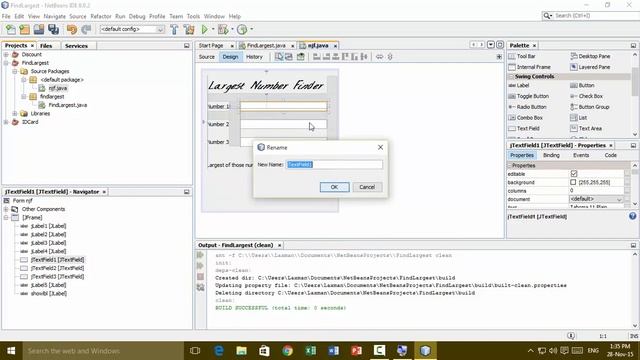Screen dimensions: 640x360
Task: Cancel the Rename dialog
Action: (x=367, y=187)
